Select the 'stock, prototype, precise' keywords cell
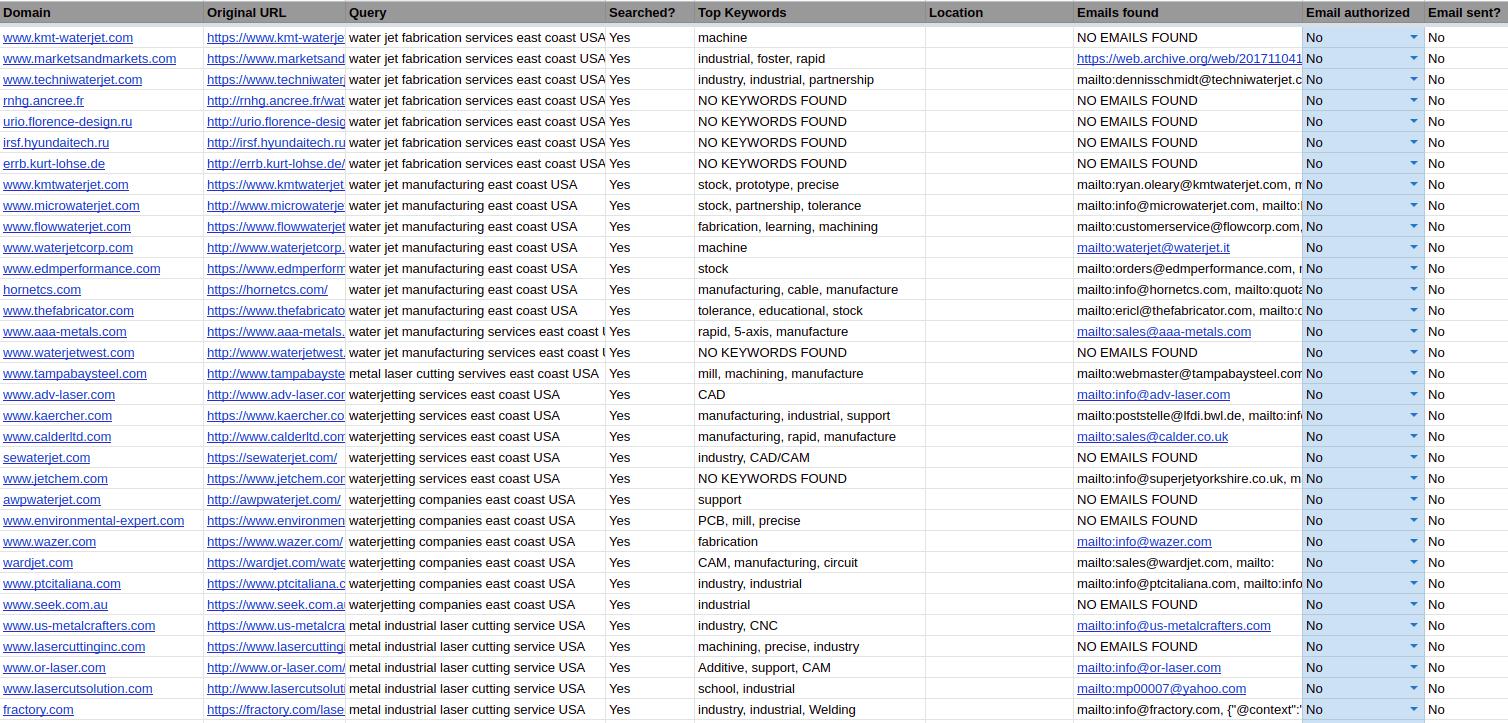This screenshot has width=1508, height=723. 810,184
